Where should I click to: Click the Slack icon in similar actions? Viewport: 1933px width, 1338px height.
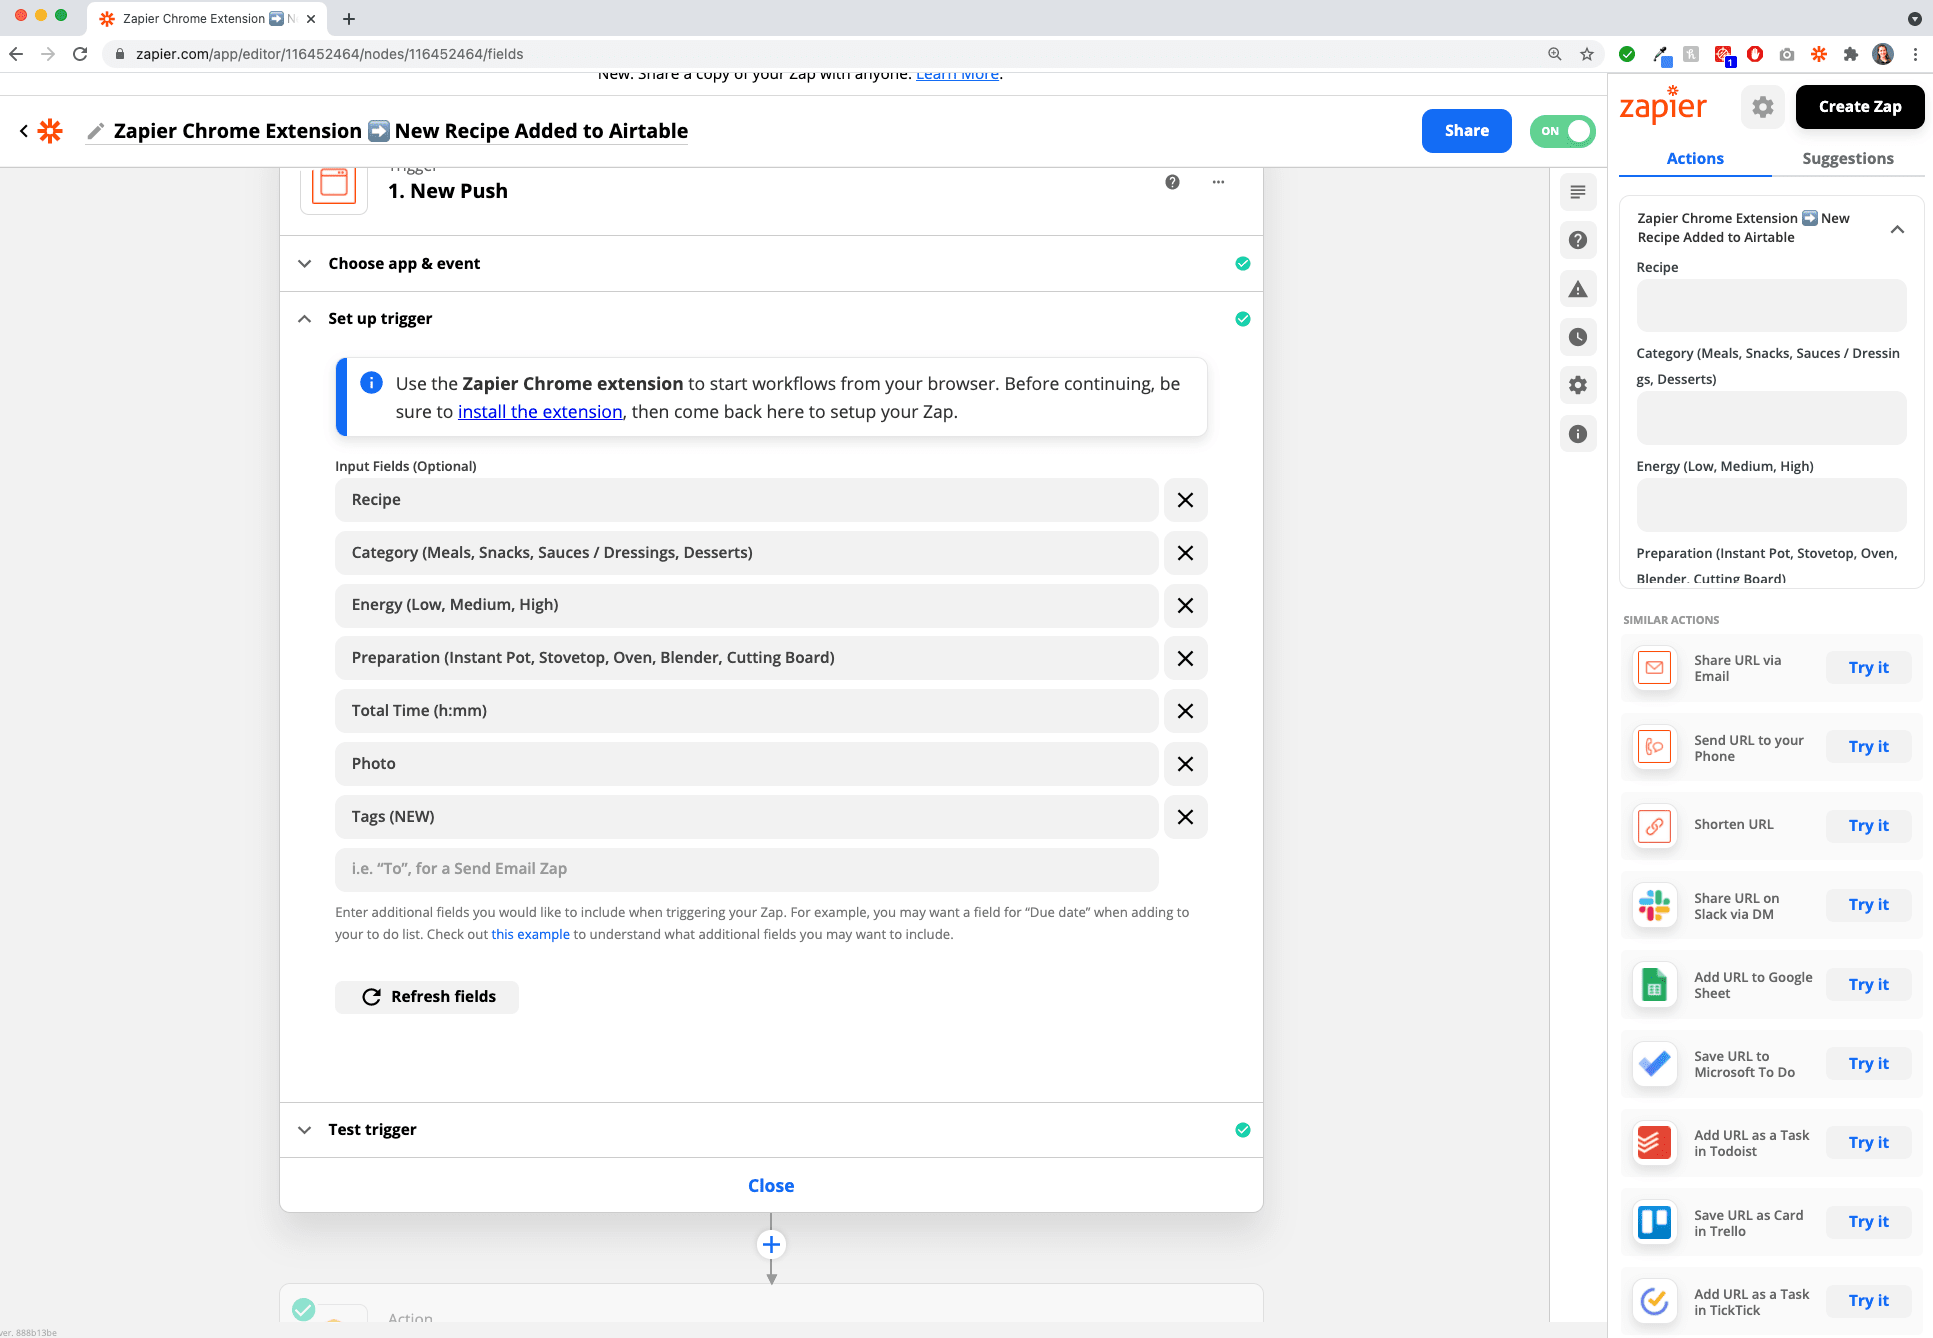coord(1655,906)
